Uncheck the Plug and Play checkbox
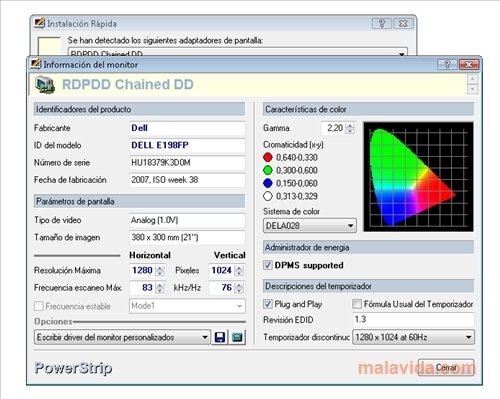This screenshot has width=500, height=399. pyautogui.click(x=268, y=304)
